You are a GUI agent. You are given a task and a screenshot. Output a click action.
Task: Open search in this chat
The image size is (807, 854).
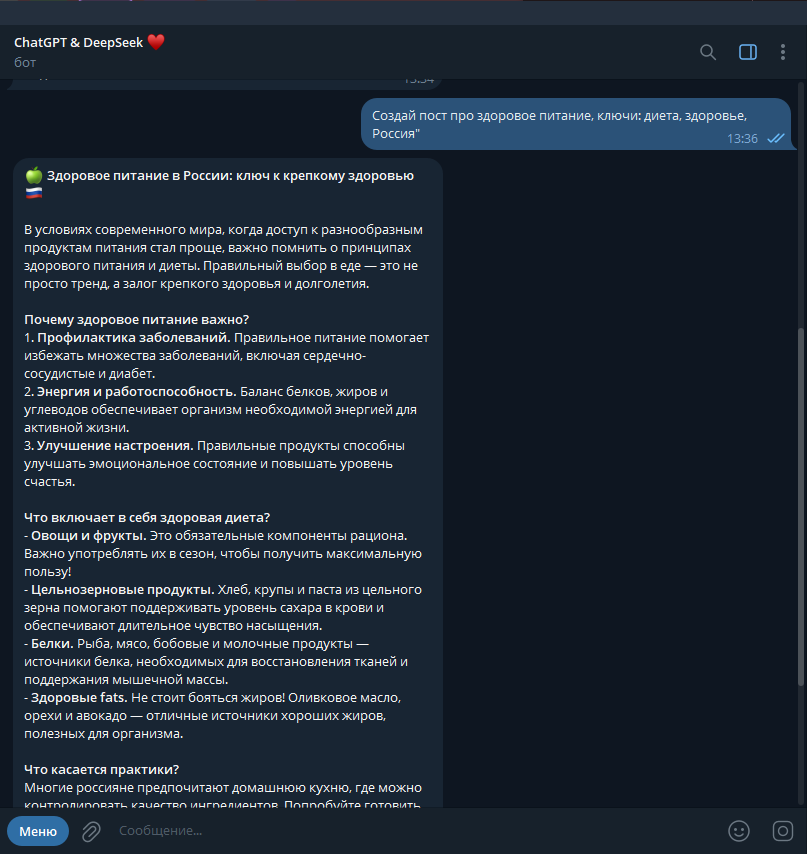coord(708,52)
